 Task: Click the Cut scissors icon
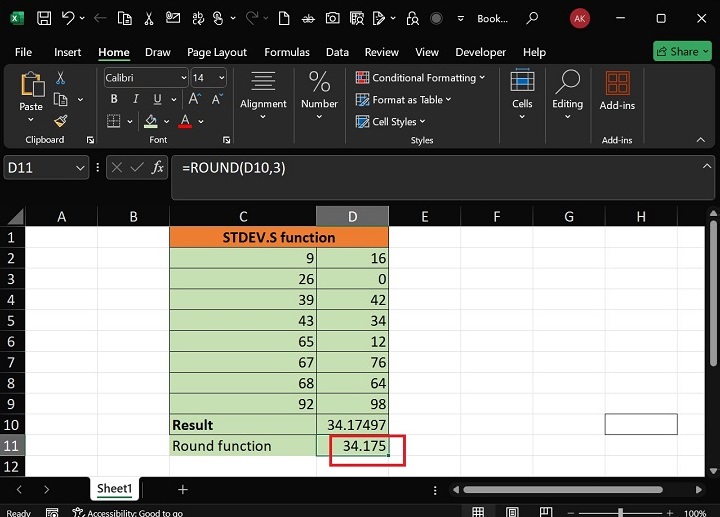point(61,78)
